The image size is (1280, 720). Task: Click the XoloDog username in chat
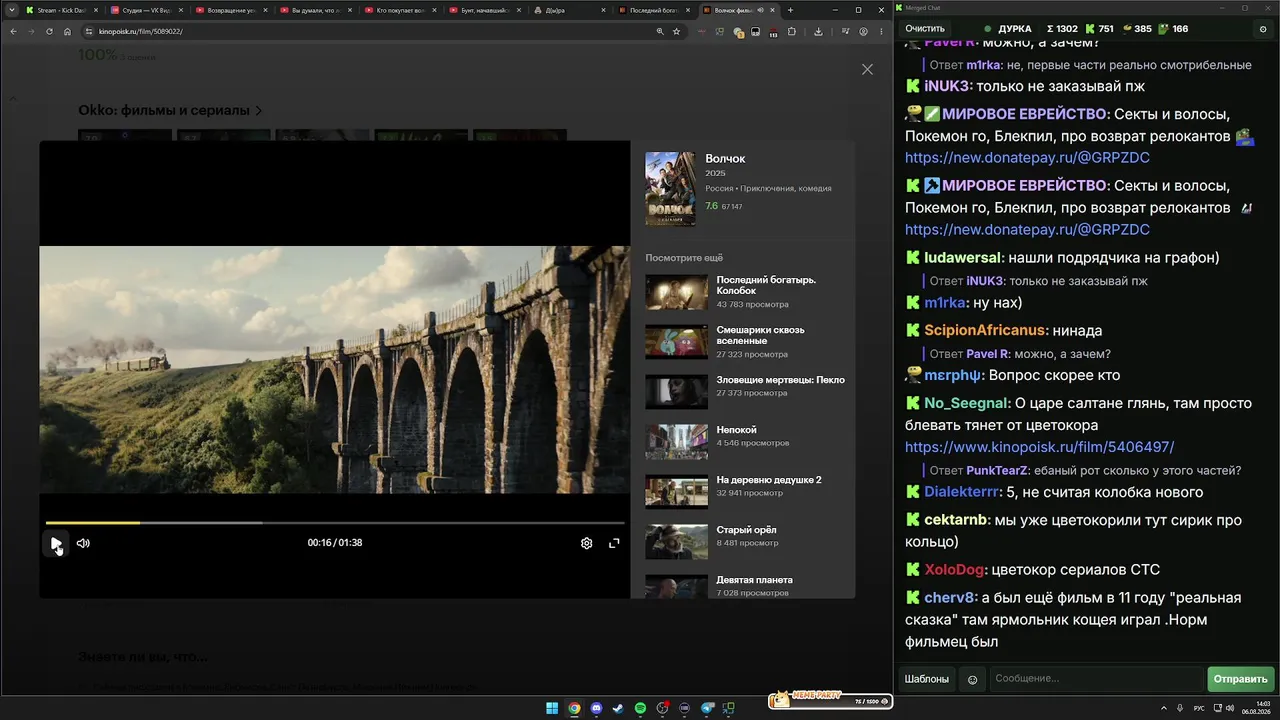pos(954,569)
